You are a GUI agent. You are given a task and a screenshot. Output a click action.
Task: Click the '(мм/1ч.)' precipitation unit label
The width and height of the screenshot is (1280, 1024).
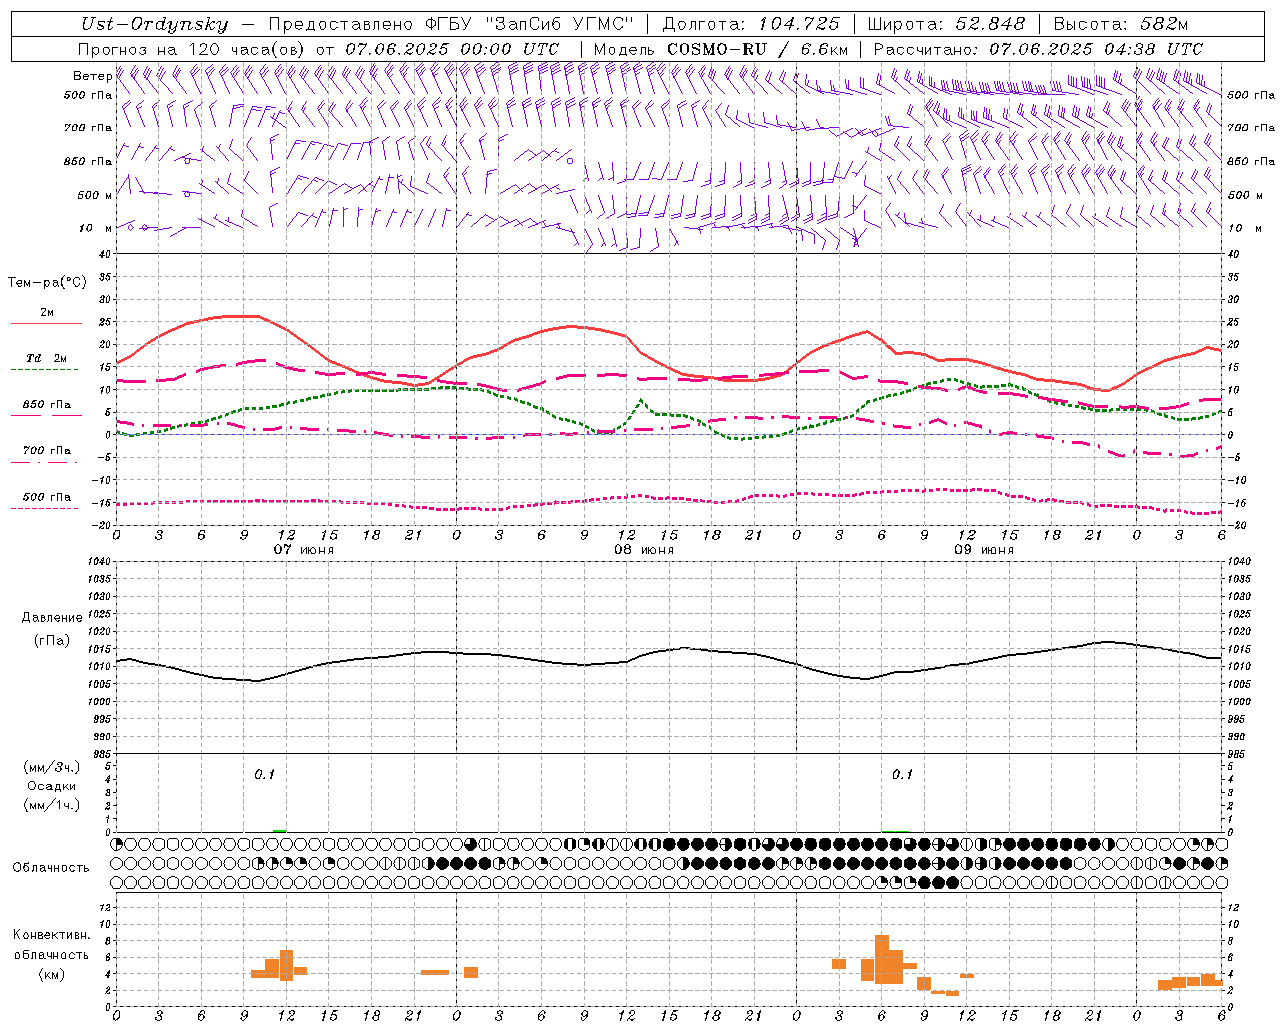tap(52, 805)
